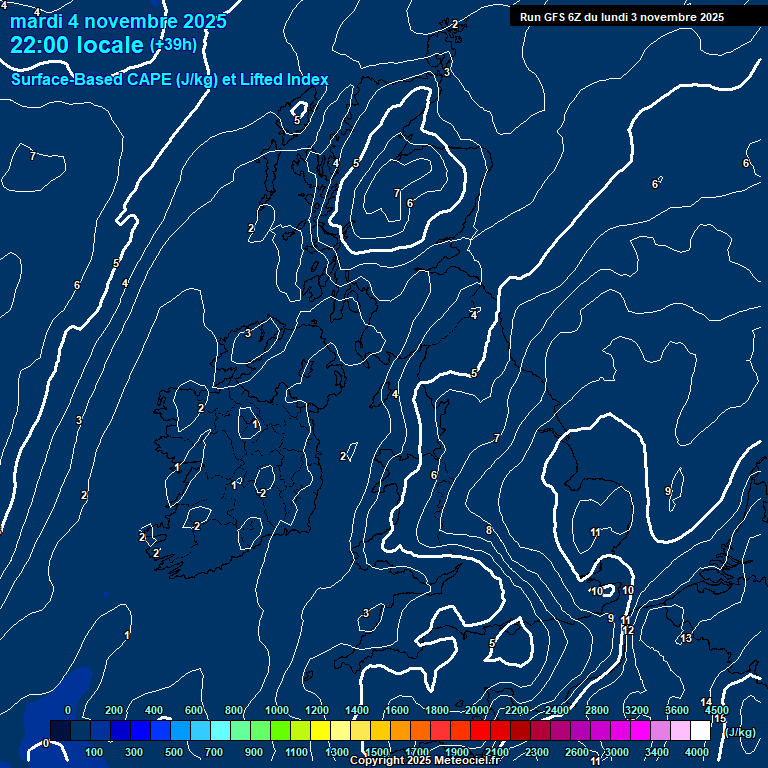Click the 1000 value on the legend scale
Image resolution: width=768 pixels, height=768 pixels.
click(277, 710)
